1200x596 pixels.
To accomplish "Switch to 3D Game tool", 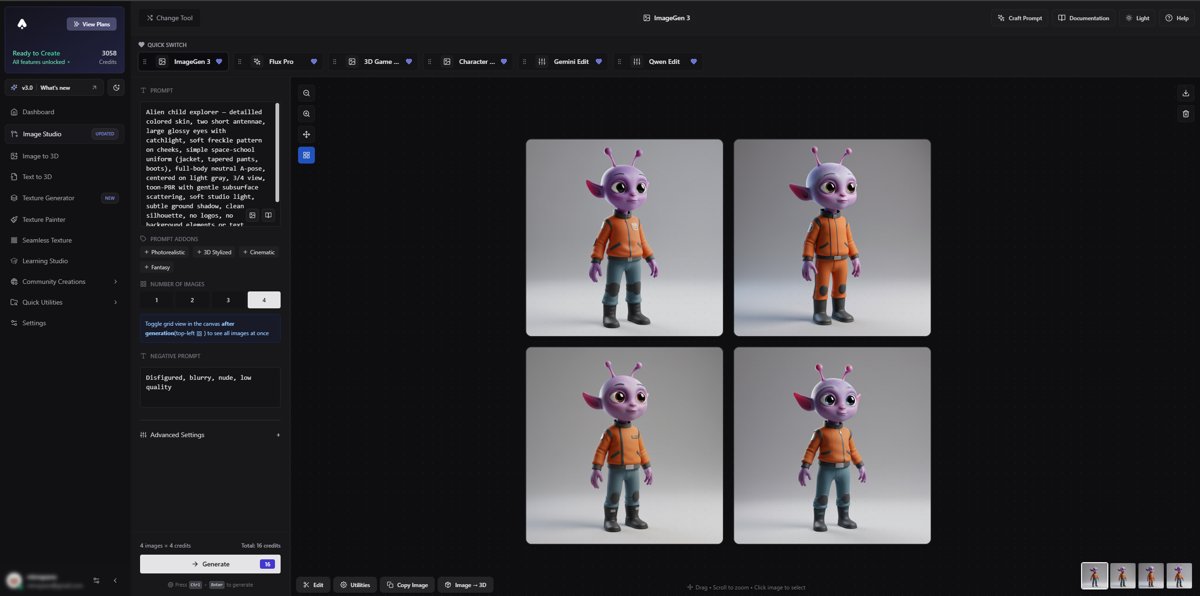I will pos(376,62).
